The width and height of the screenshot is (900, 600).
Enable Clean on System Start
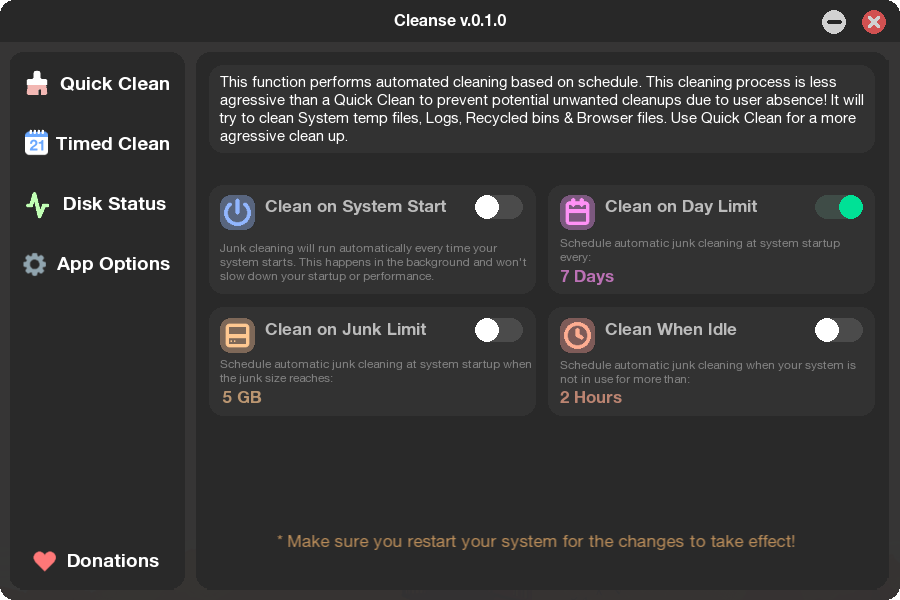498,206
